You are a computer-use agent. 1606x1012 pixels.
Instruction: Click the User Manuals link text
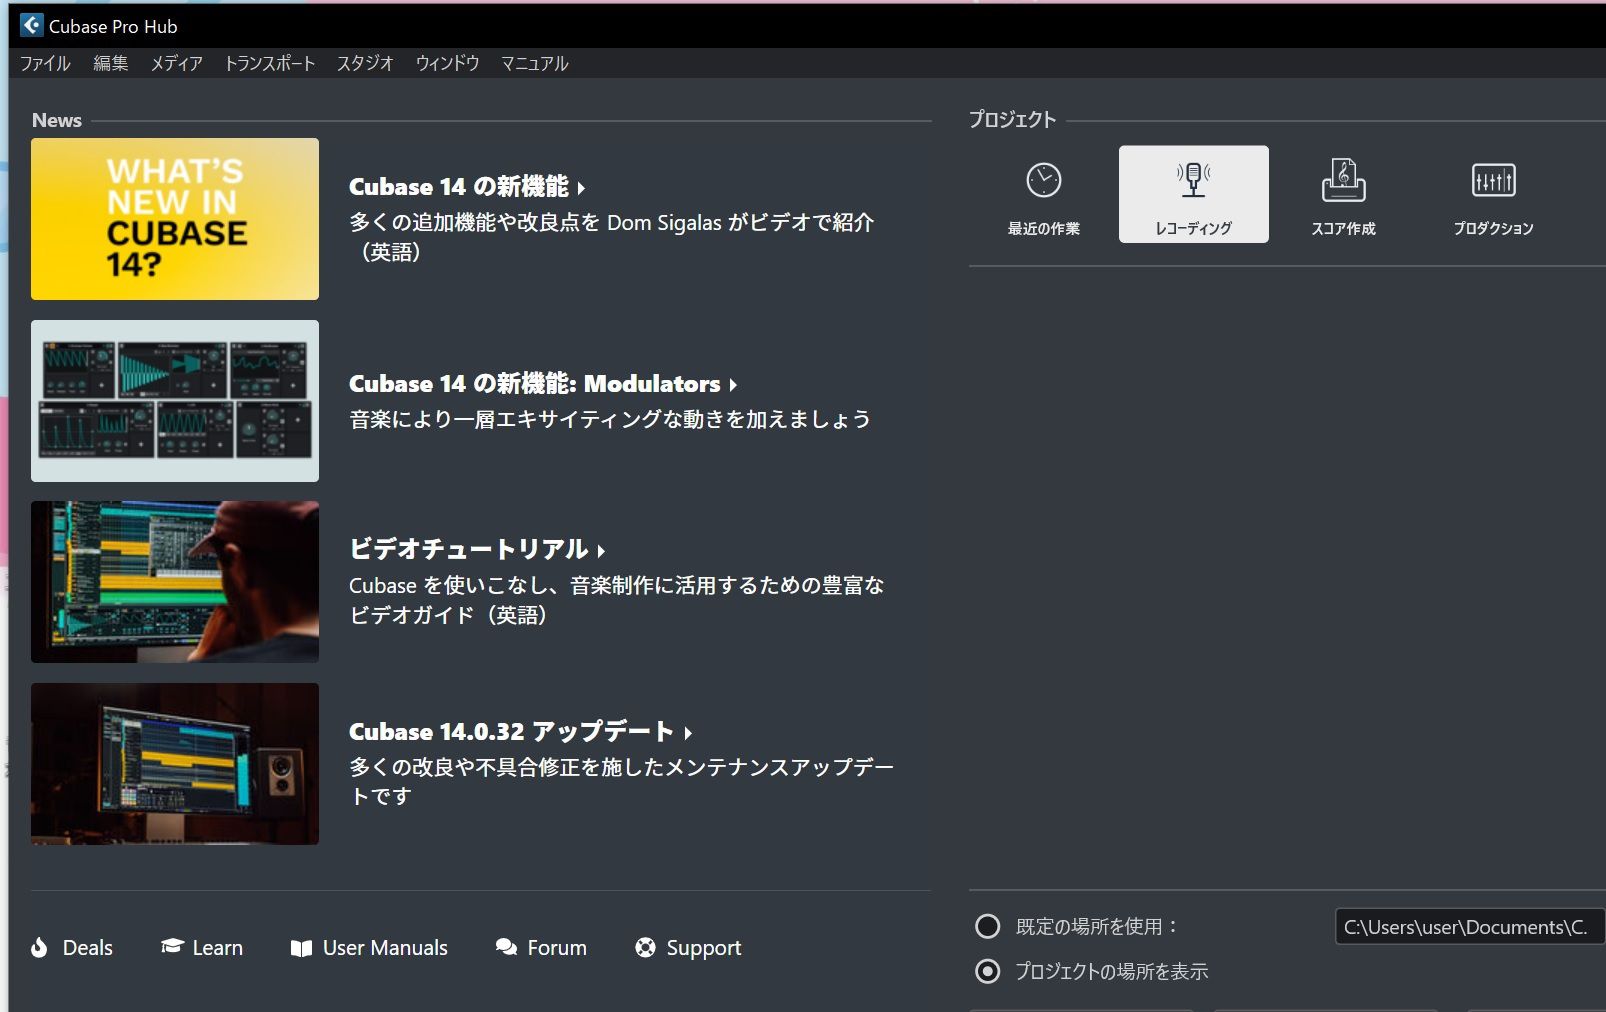(x=385, y=948)
